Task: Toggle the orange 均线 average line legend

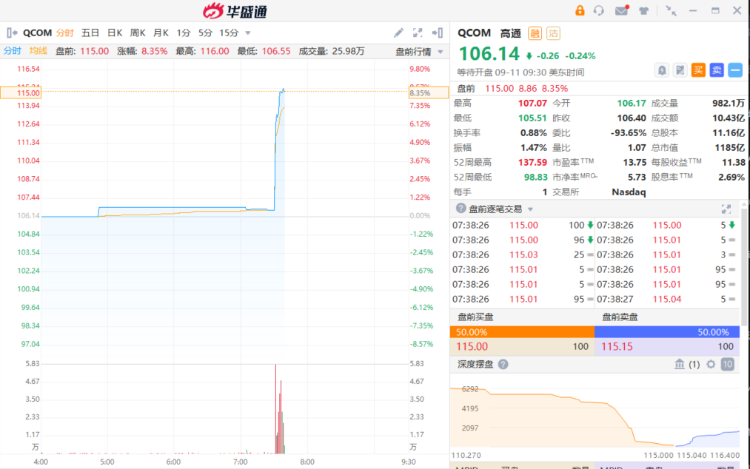Action: coord(38,51)
